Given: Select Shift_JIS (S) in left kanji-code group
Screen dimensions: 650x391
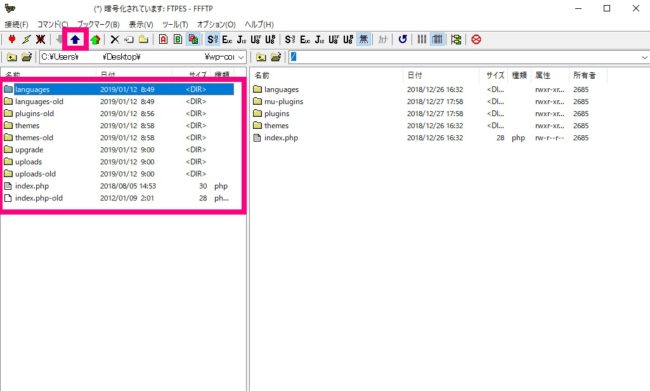Looking at the screenshot, I should (x=212, y=39).
